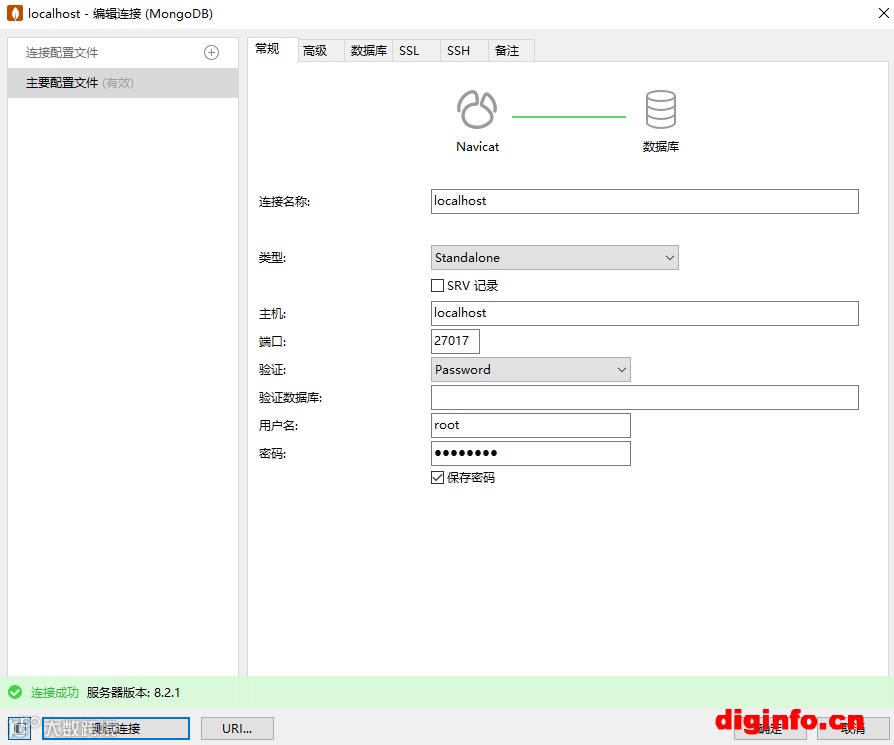Click the MongoDB leaf icon in the title bar

click(x=15, y=14)
